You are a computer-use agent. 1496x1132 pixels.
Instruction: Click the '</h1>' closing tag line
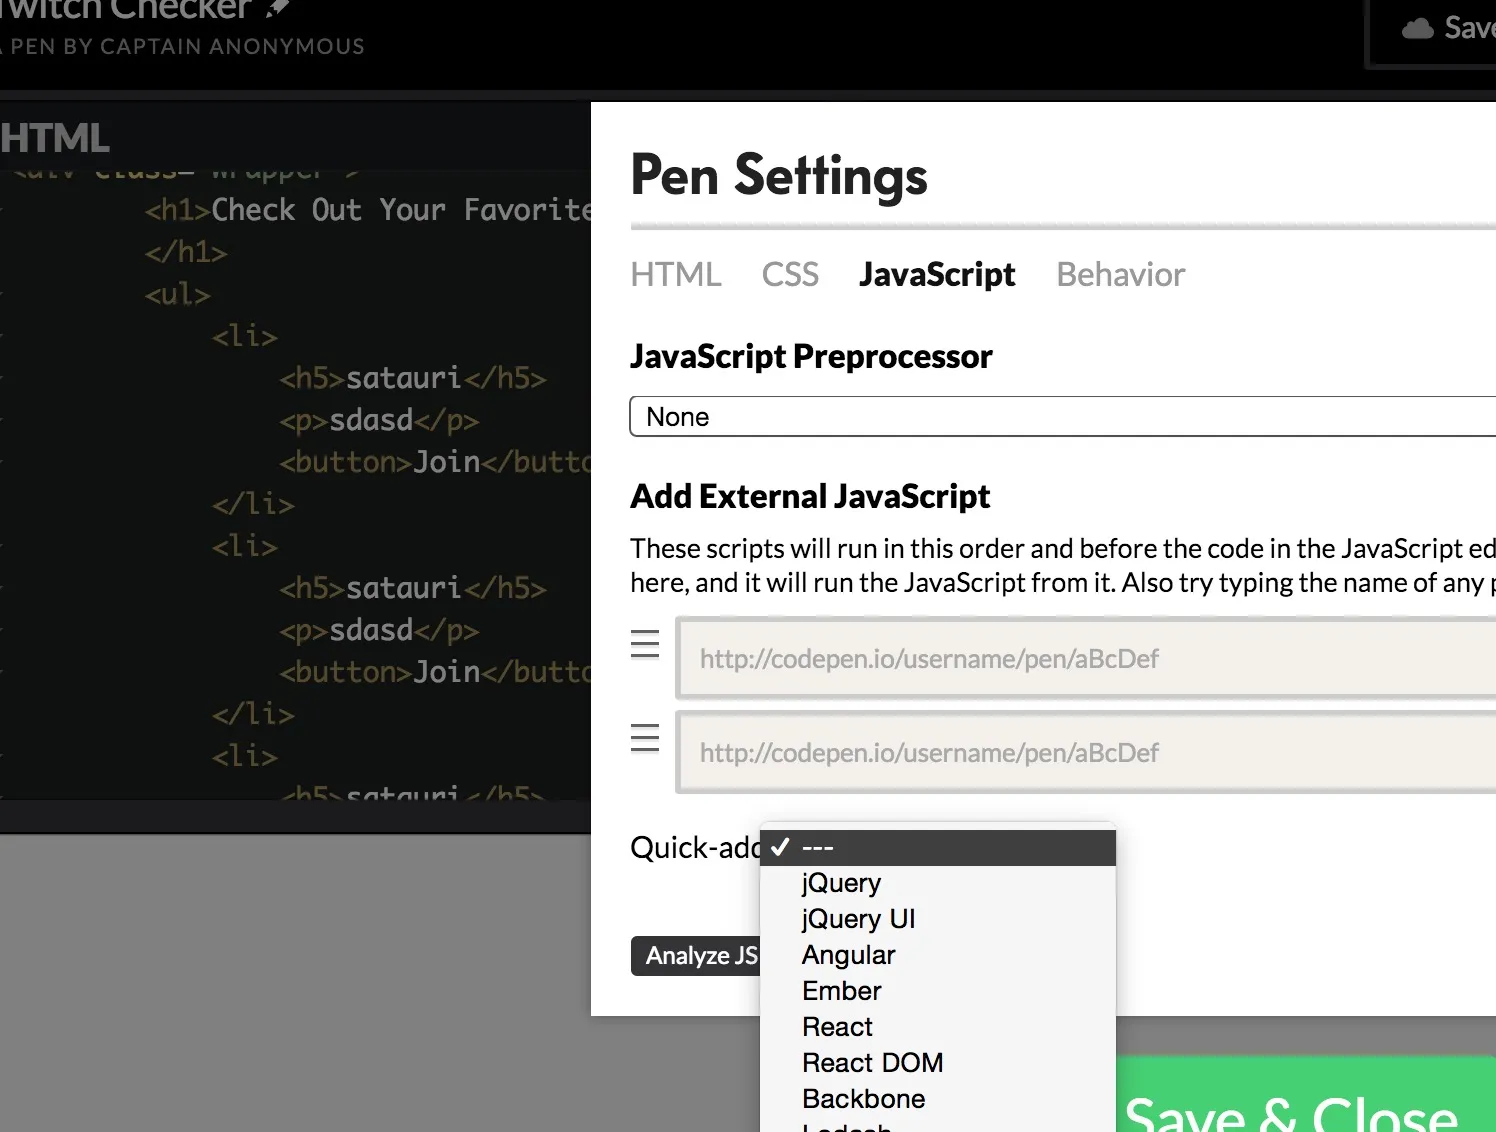pos(186,252)
